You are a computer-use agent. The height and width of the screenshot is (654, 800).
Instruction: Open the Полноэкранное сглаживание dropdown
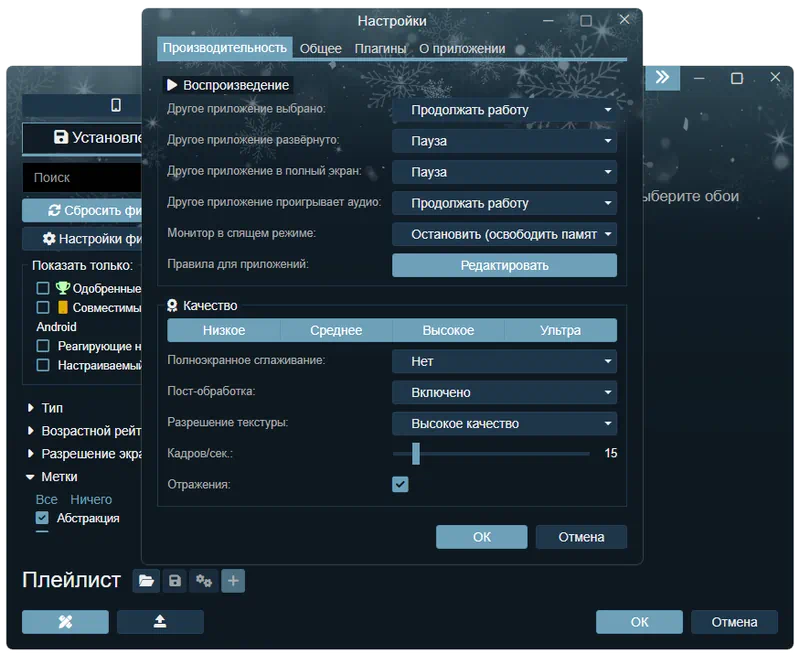(x=504, y=362)
